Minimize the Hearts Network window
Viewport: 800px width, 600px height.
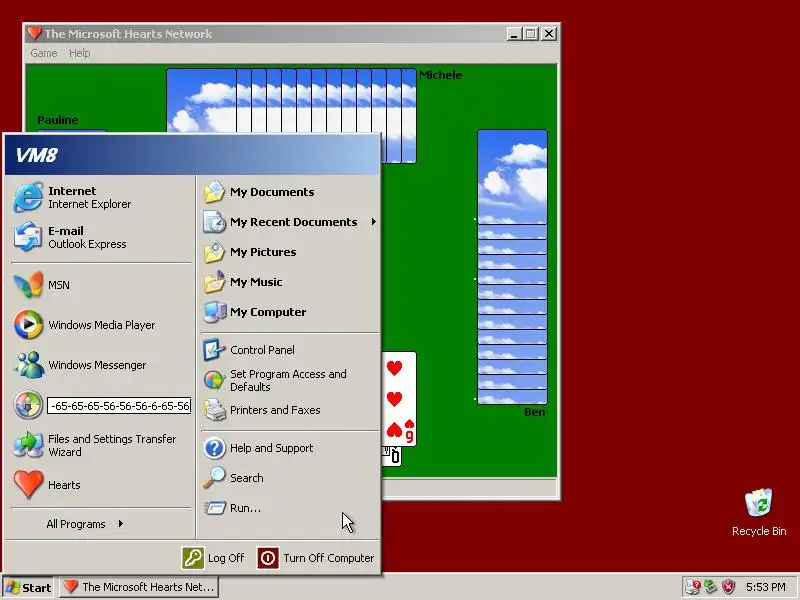(x=514, y=34)
